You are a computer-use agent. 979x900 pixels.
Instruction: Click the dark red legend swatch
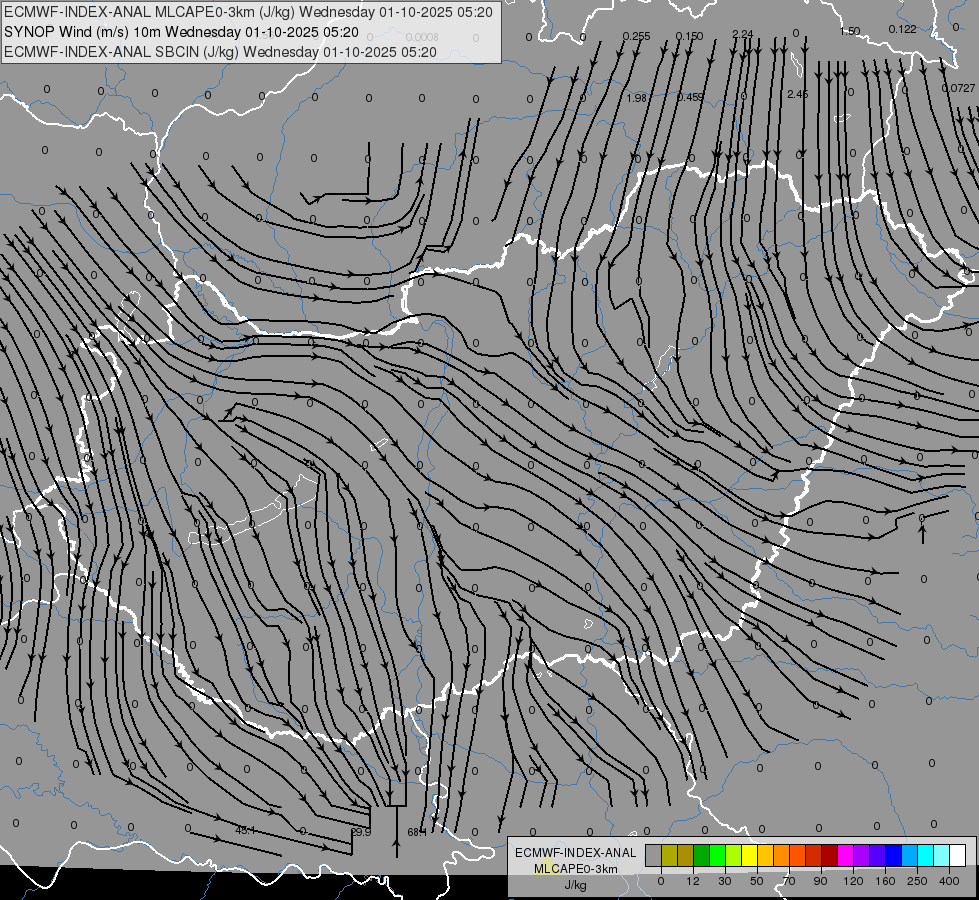coord(830,855)
